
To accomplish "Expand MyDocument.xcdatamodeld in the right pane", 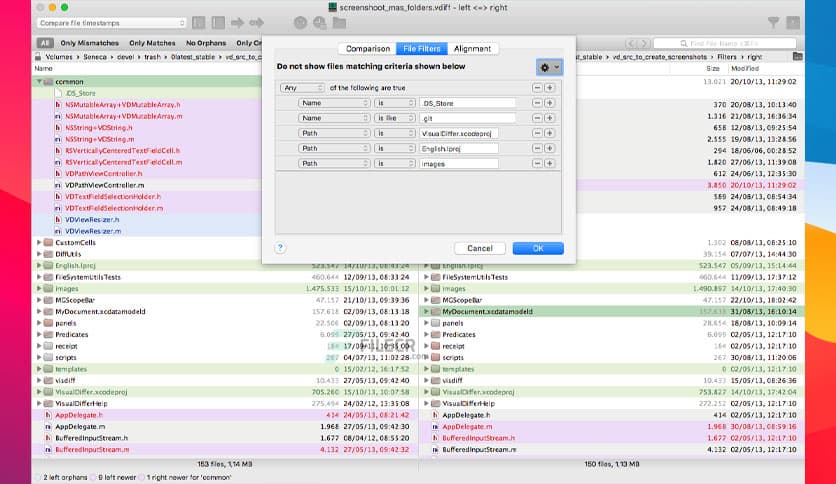I will point(426,311).
